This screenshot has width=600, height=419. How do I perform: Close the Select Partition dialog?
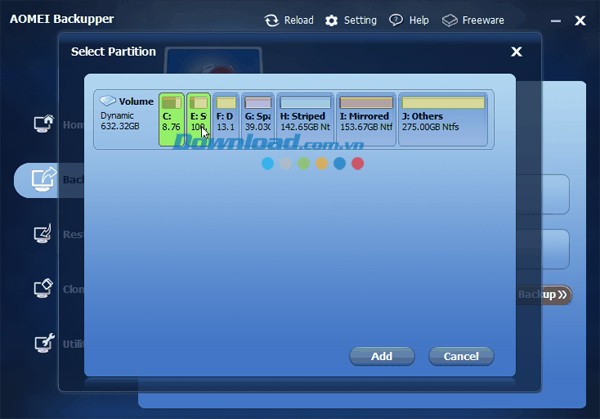click(x=516, y=52)
